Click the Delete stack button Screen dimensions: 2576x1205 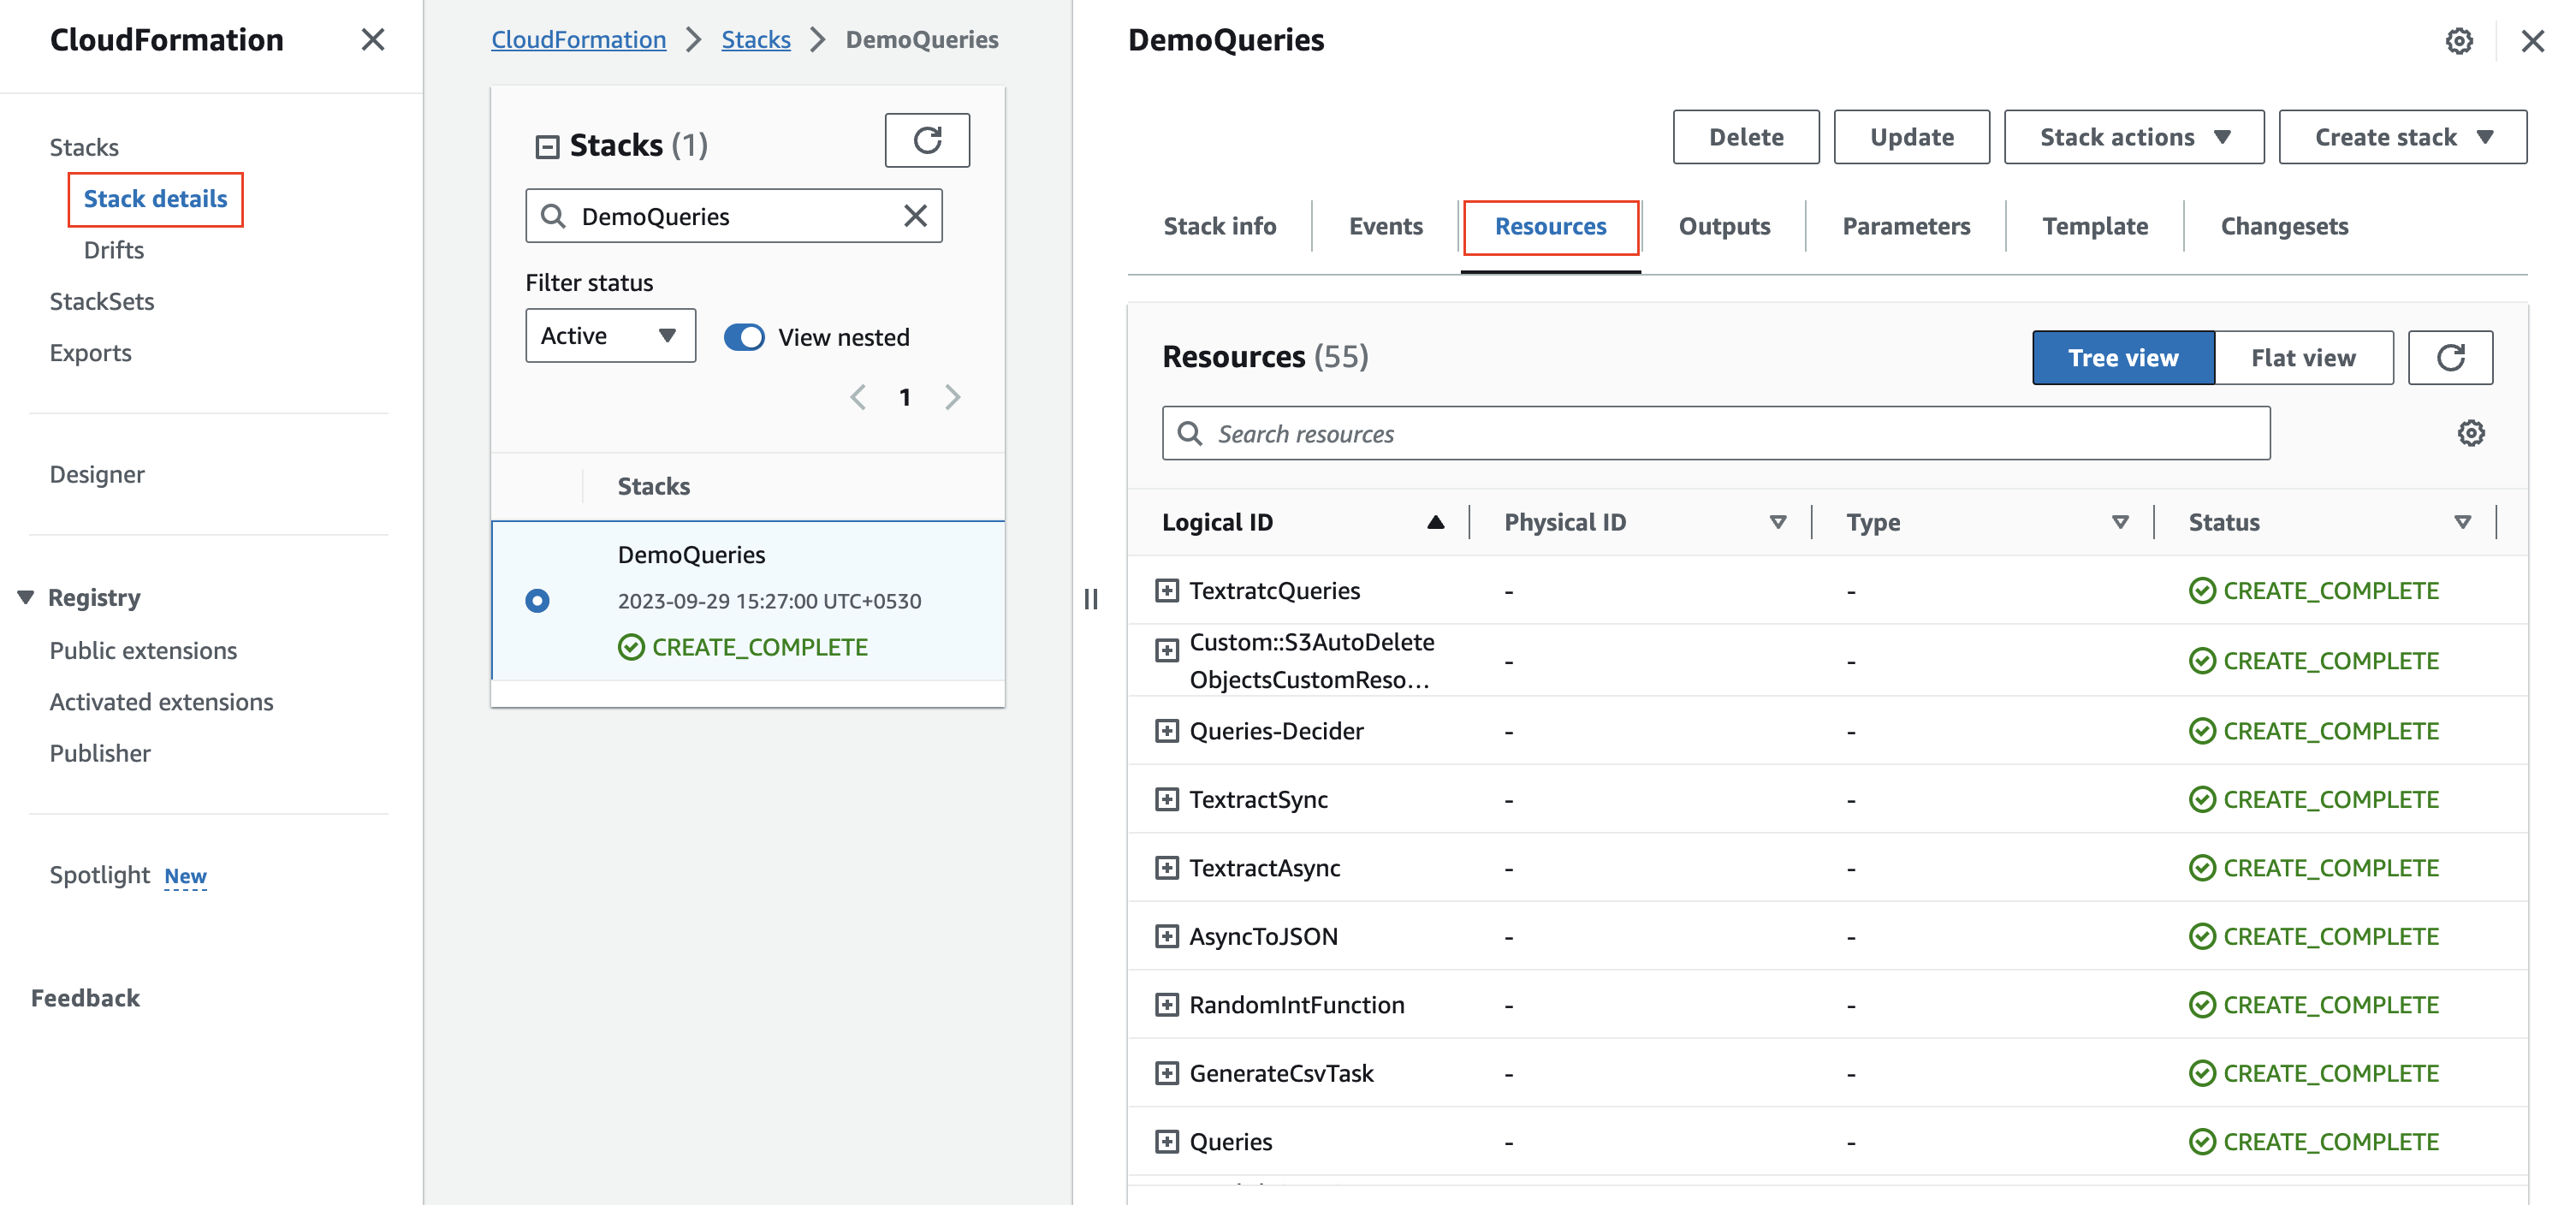pyautogui.click(x=1745, y=137)
